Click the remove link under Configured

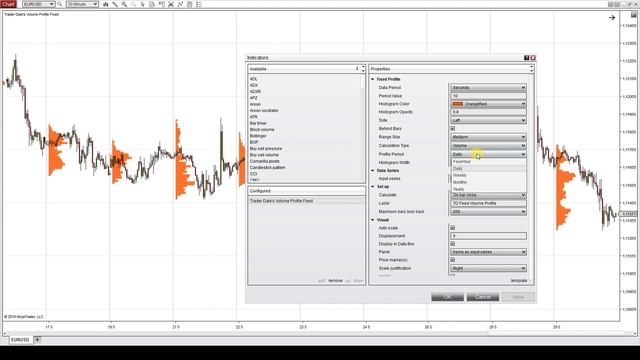pyautogui.click(x=336, y=281)
